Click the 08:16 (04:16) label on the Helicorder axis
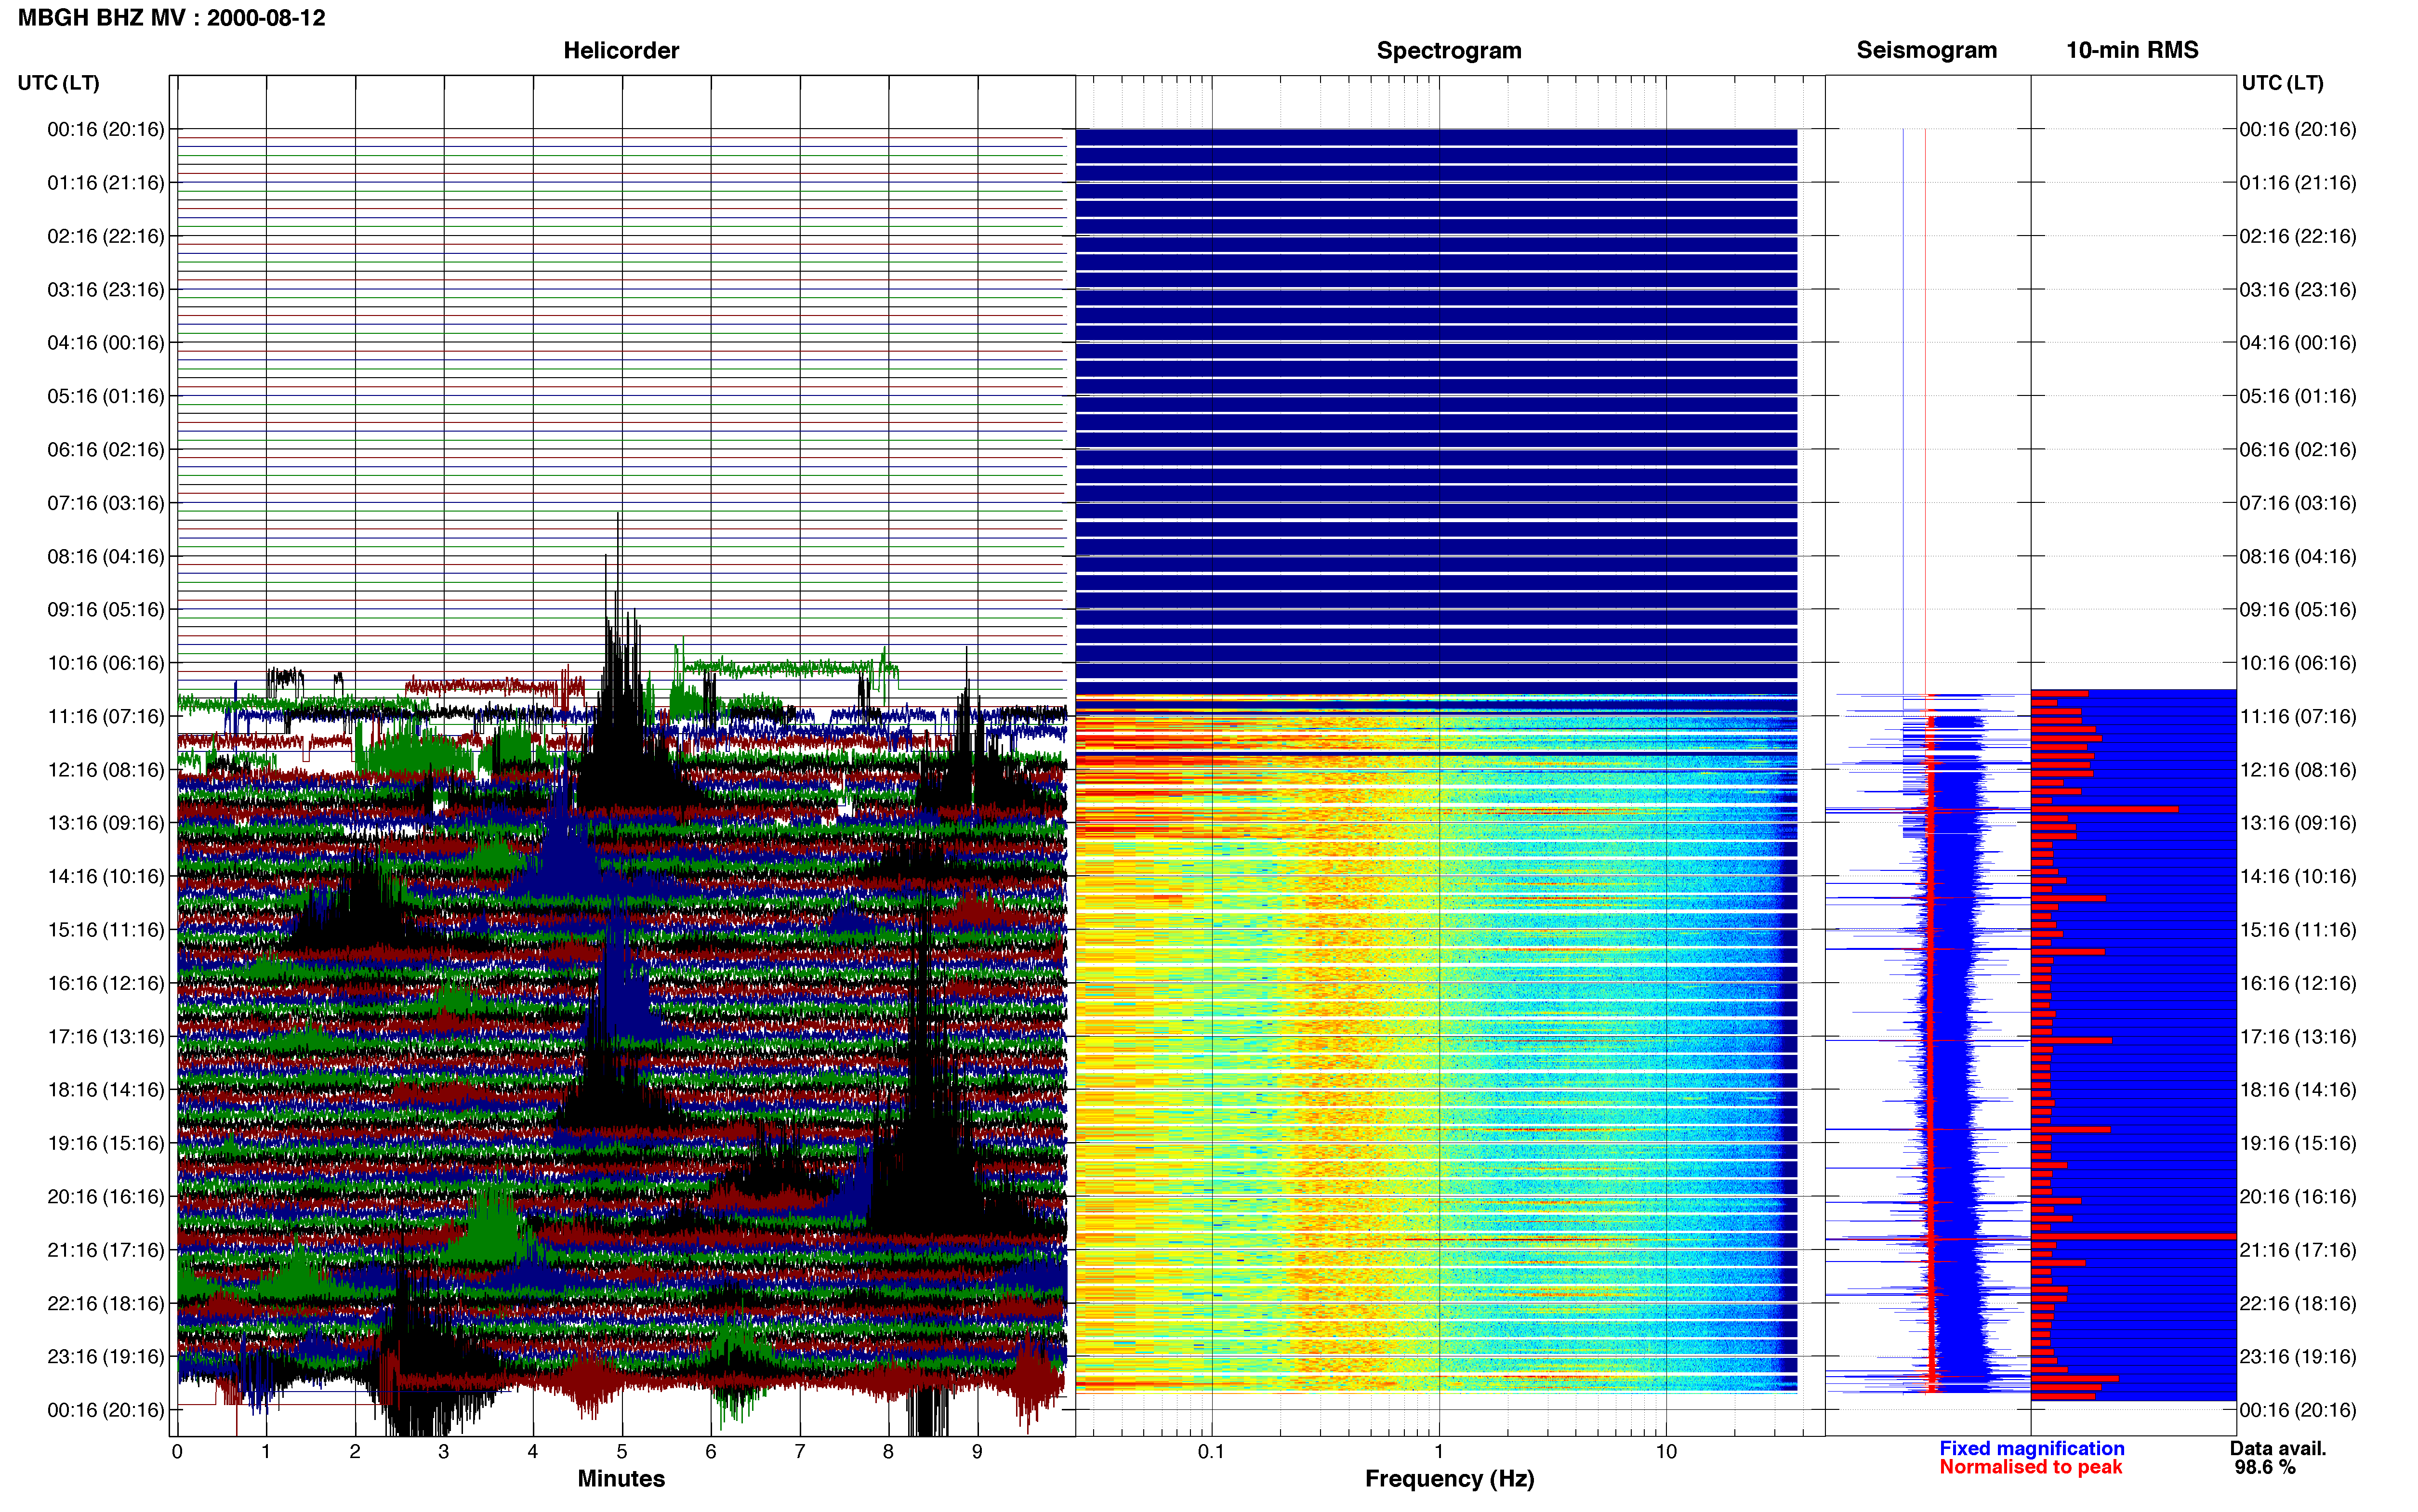The image size is (2418, 1512). [105, 557]
